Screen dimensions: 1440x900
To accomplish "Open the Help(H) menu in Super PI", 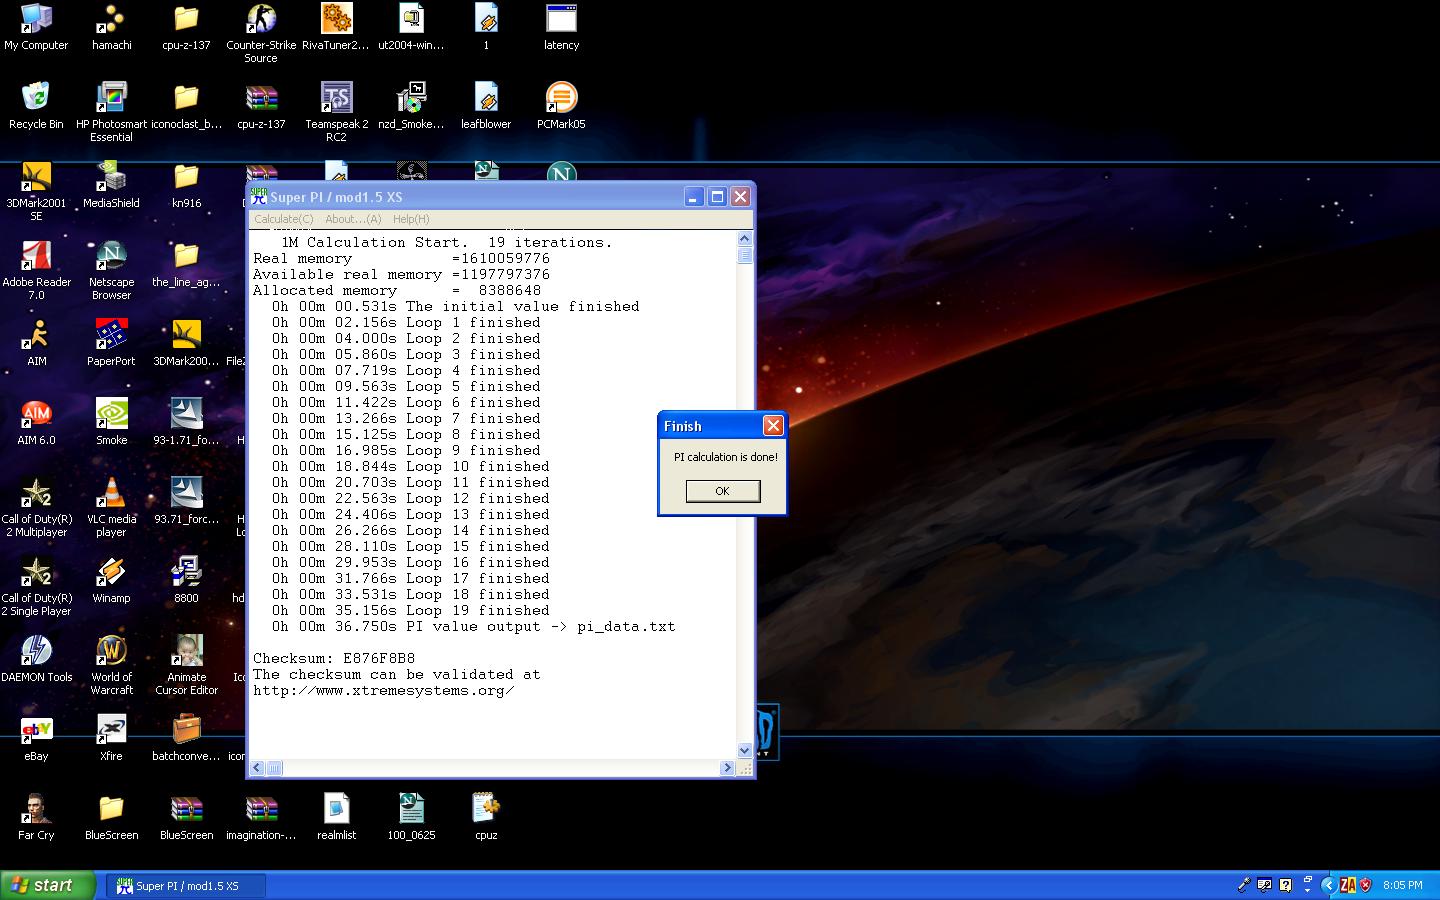I will click(x=411, y=219).
